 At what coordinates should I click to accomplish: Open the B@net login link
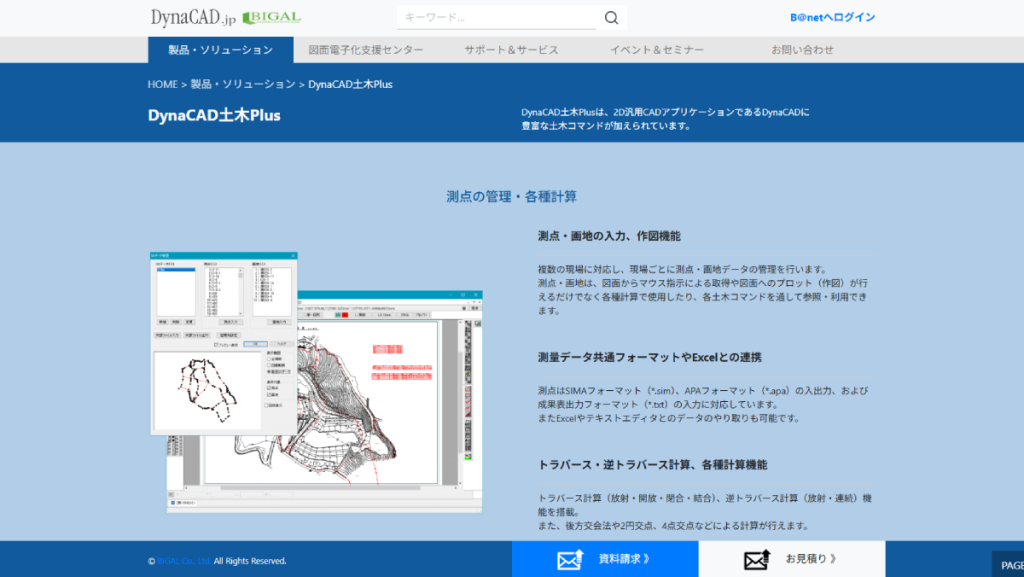[x=833, y=18]
